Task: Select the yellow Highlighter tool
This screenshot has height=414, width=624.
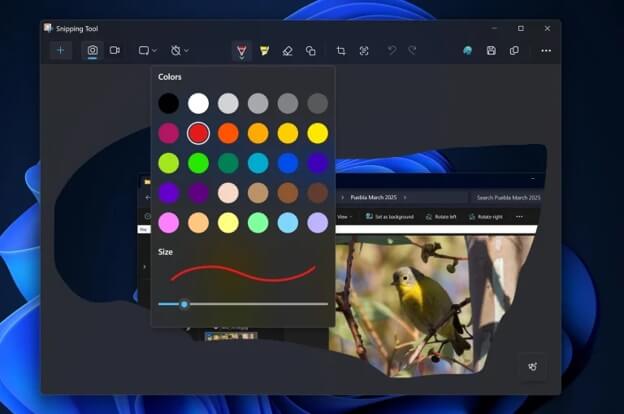Action: [264, 51]
